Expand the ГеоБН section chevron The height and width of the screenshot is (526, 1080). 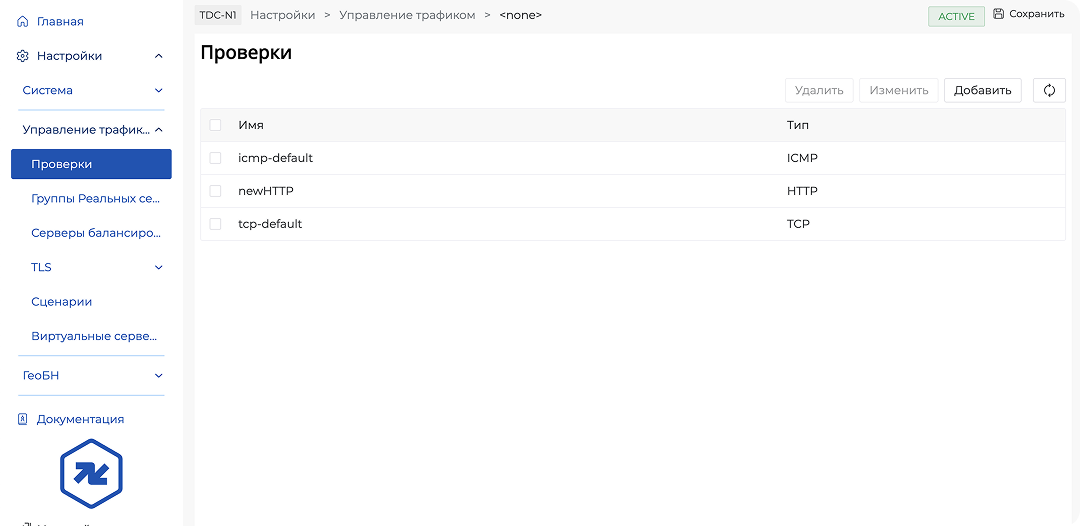point(158,375)
